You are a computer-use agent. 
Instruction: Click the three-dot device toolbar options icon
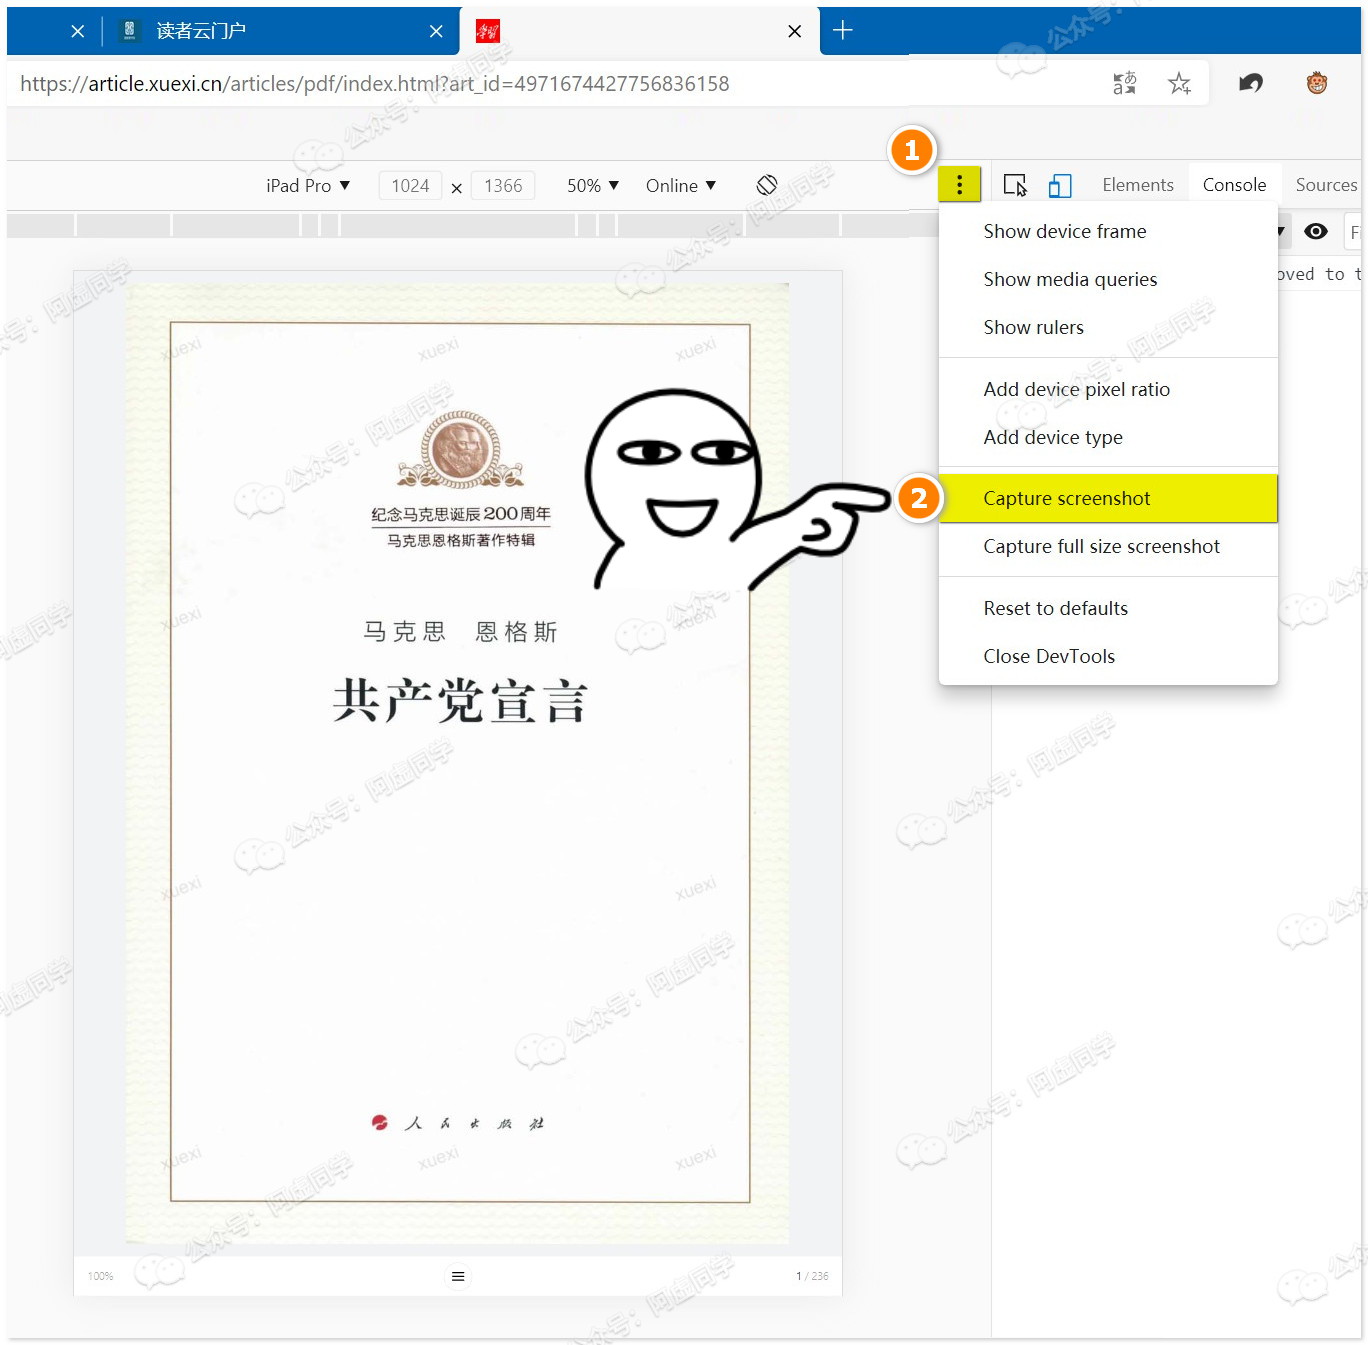(x=959, y=185)
